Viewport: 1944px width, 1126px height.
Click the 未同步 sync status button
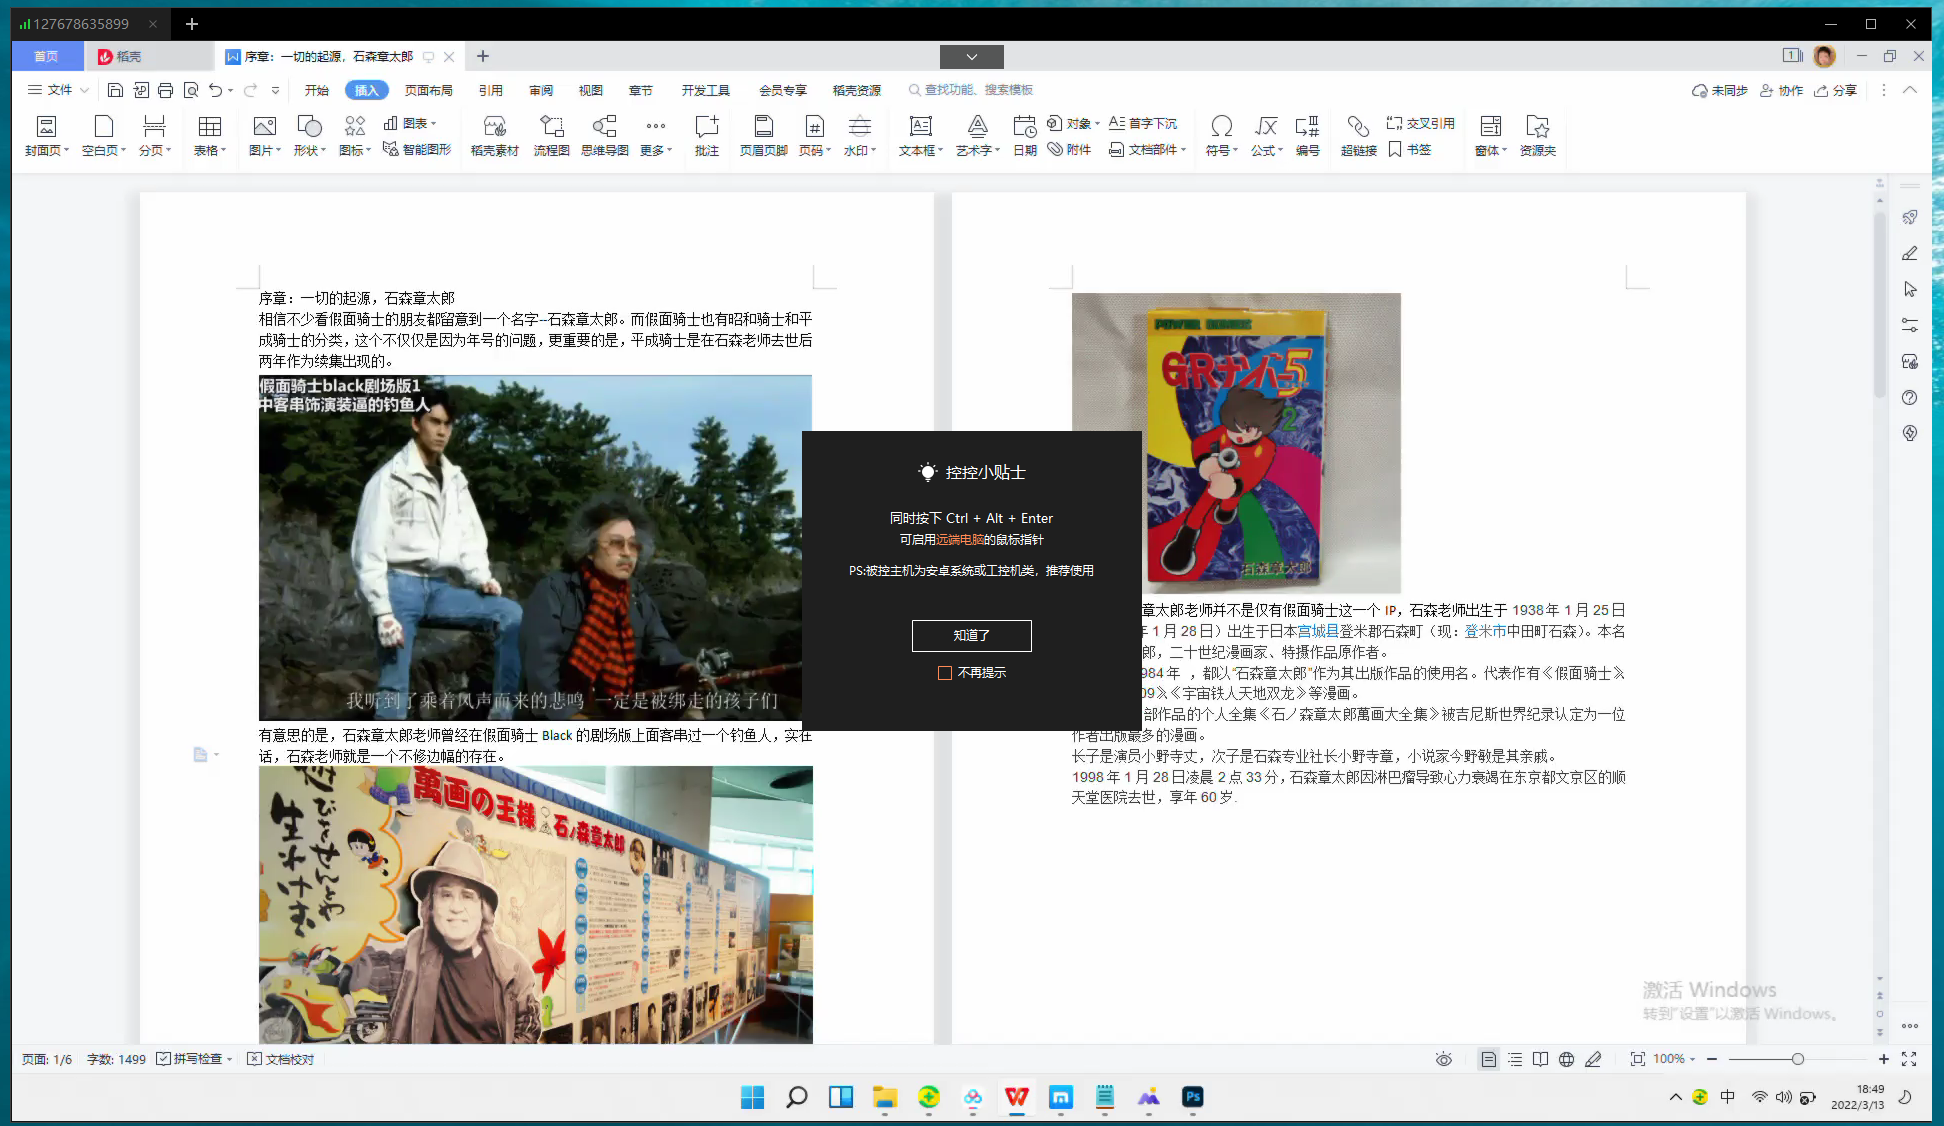click(x=1719, y=90)
